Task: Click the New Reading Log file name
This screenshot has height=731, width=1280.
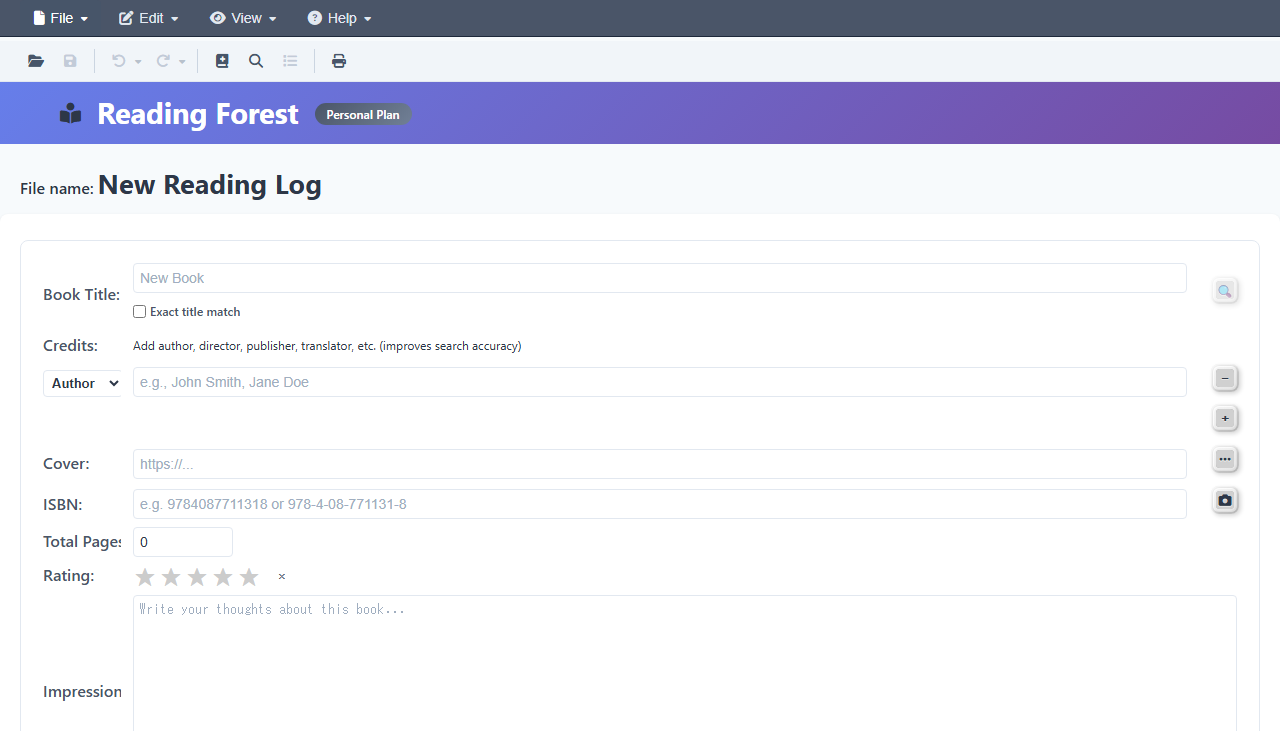Action: [x=210, y=185]
